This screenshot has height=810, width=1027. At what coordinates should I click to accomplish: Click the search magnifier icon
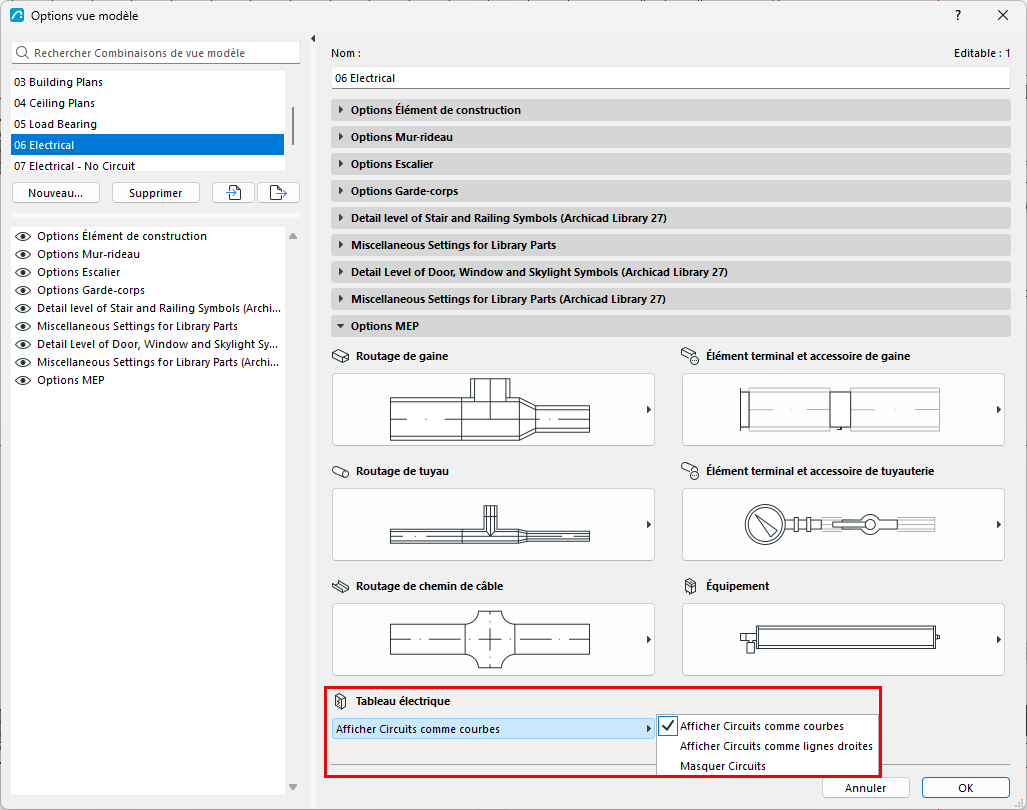coord(22,53)
